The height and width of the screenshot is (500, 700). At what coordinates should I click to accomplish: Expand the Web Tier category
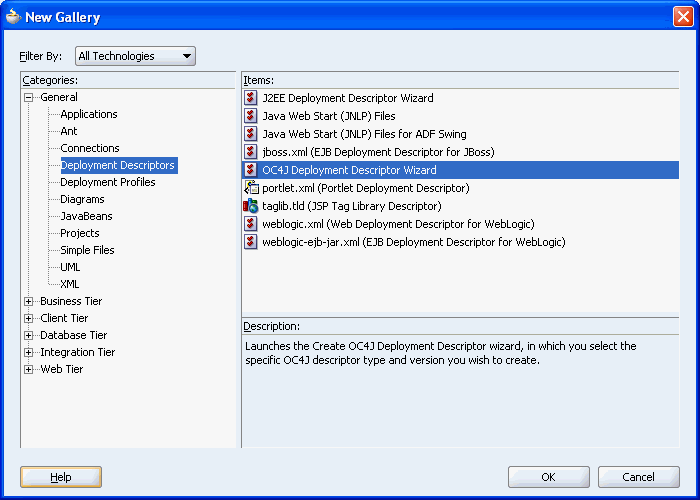click(29, 369)
